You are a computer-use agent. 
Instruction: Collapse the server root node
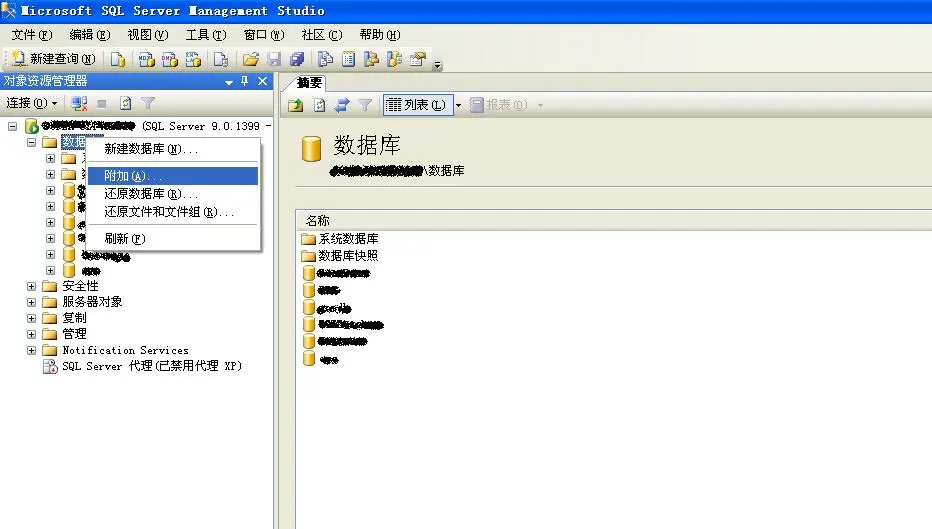click(x=12, y=127)
